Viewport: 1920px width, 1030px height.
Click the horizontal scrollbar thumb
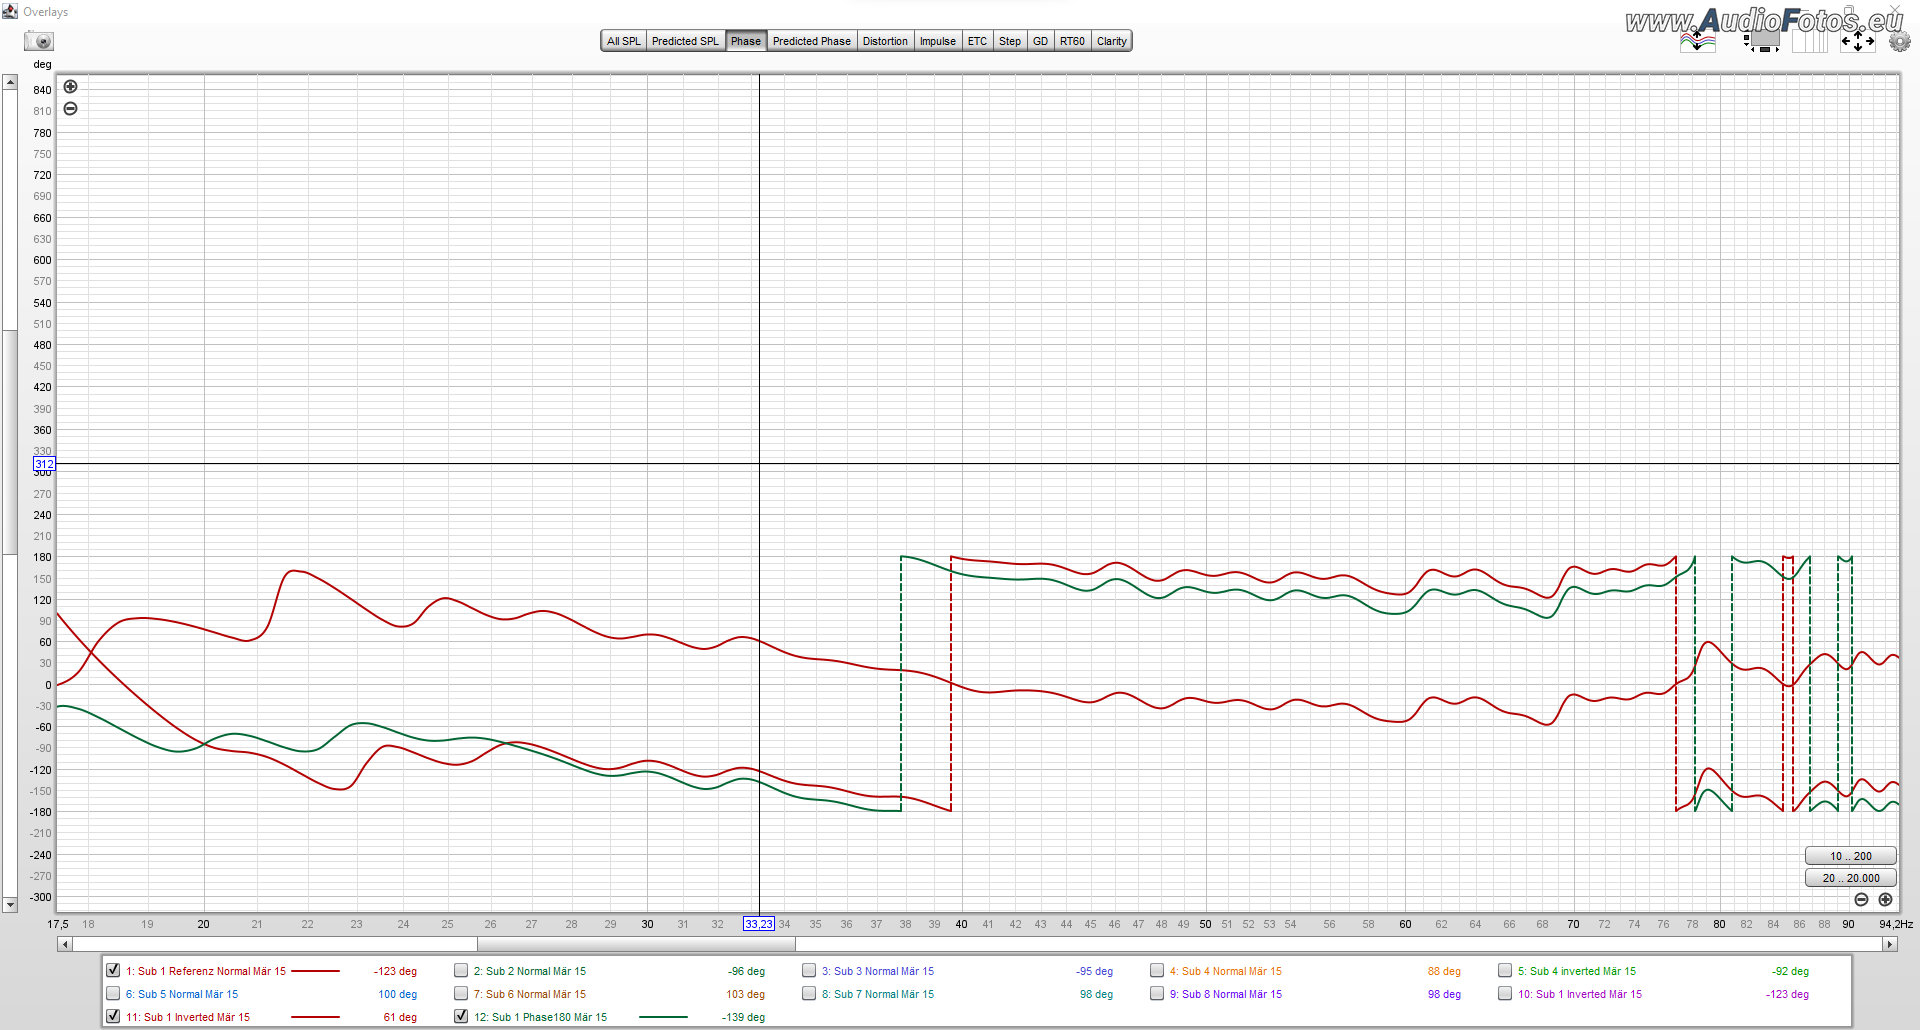(x=636, y=944)
